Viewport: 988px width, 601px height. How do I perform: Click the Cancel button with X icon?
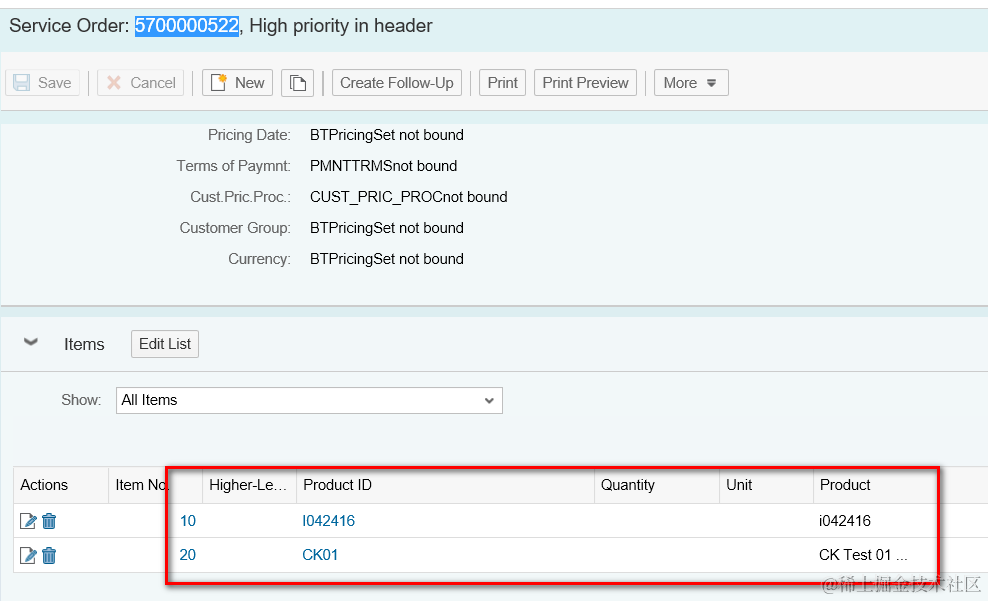141,83
